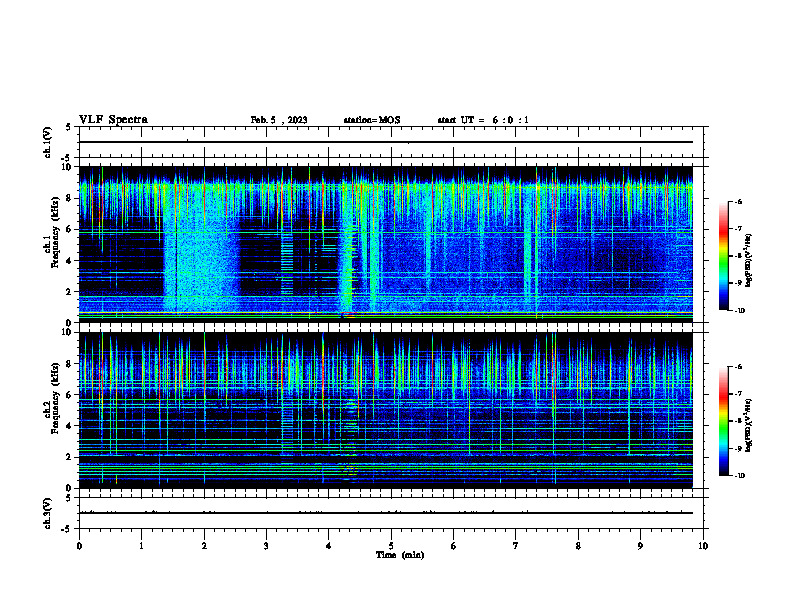Click time axis tick label "7"
Screen dimensions: 792x612
point(516,546)
